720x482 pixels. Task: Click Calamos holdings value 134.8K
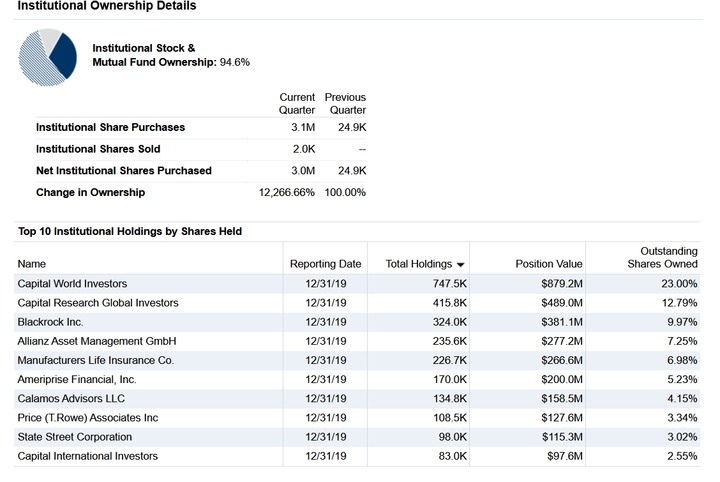(x=450, y=398)
